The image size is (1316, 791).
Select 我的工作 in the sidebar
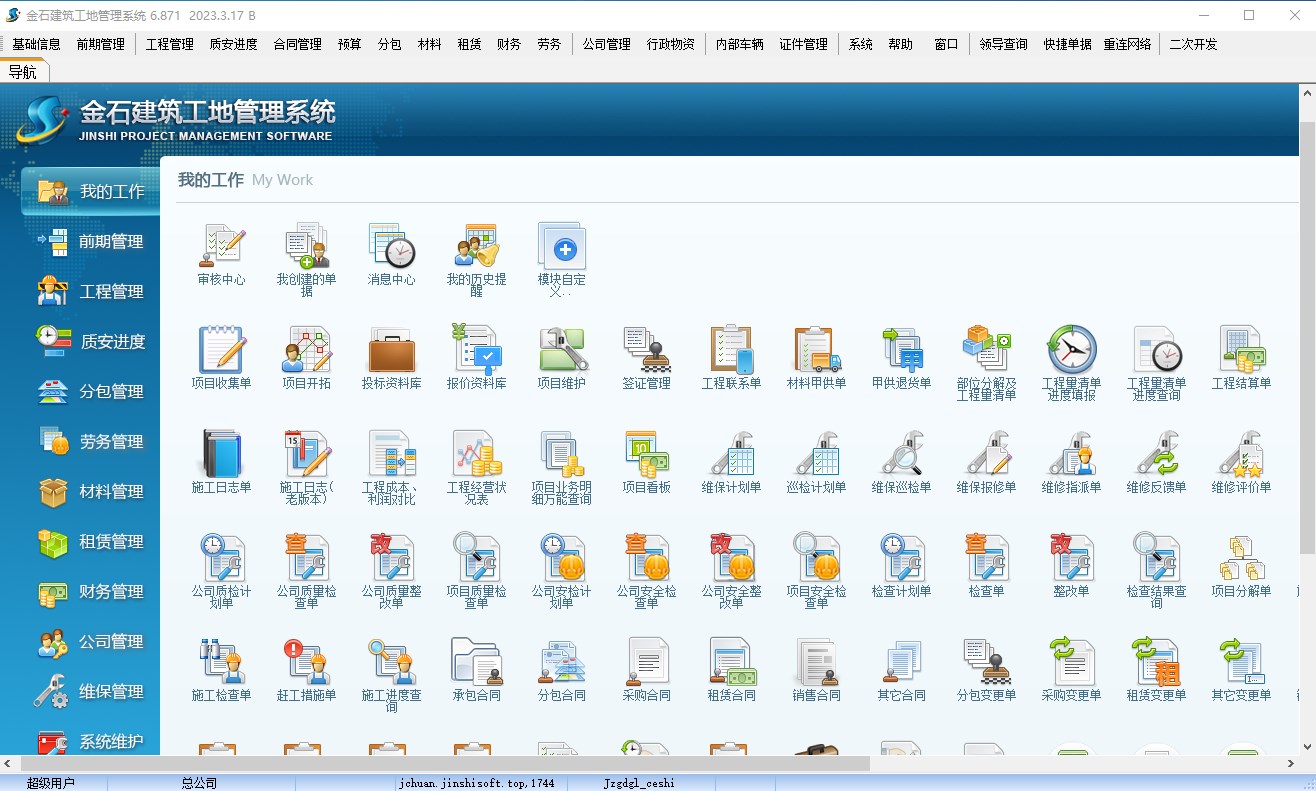coord(90,191)
